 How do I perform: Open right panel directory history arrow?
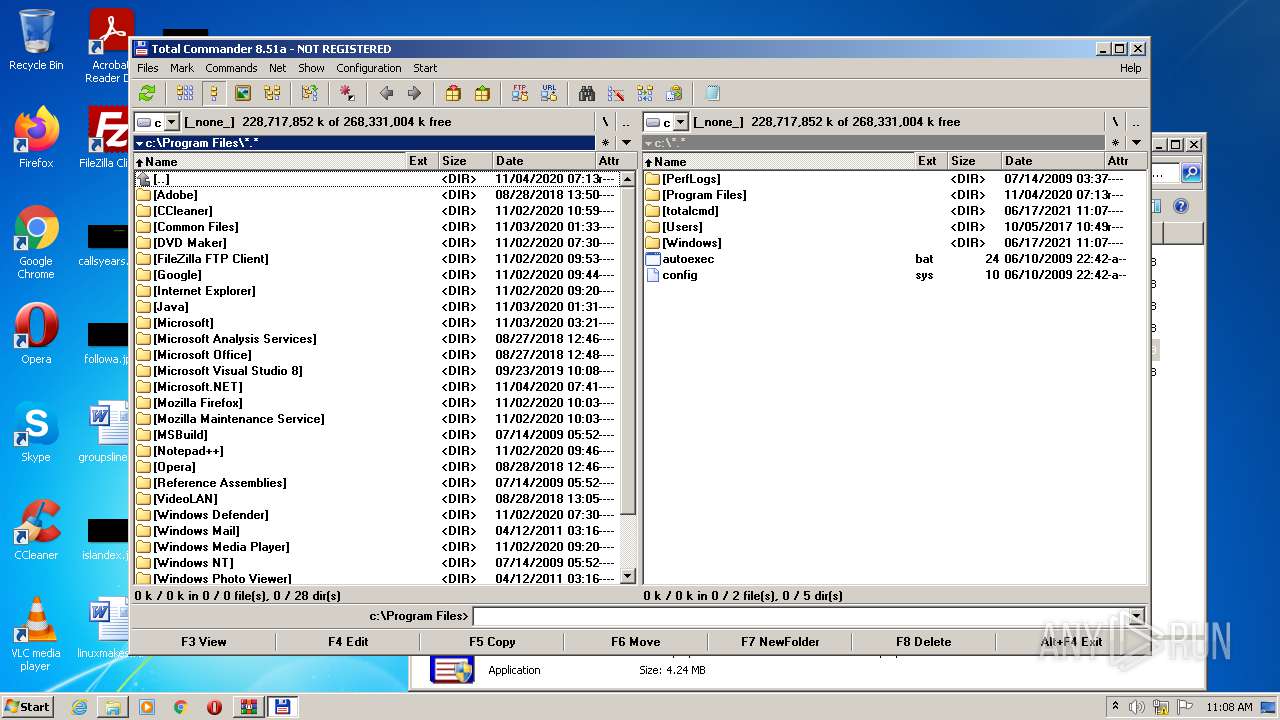coord(1136,143)
